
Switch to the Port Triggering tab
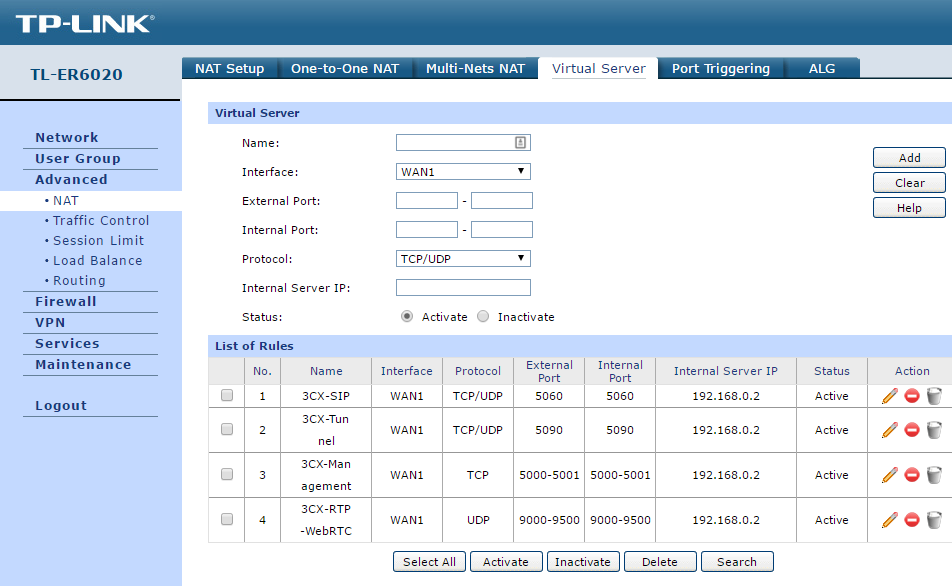click(x=721, y=69)
